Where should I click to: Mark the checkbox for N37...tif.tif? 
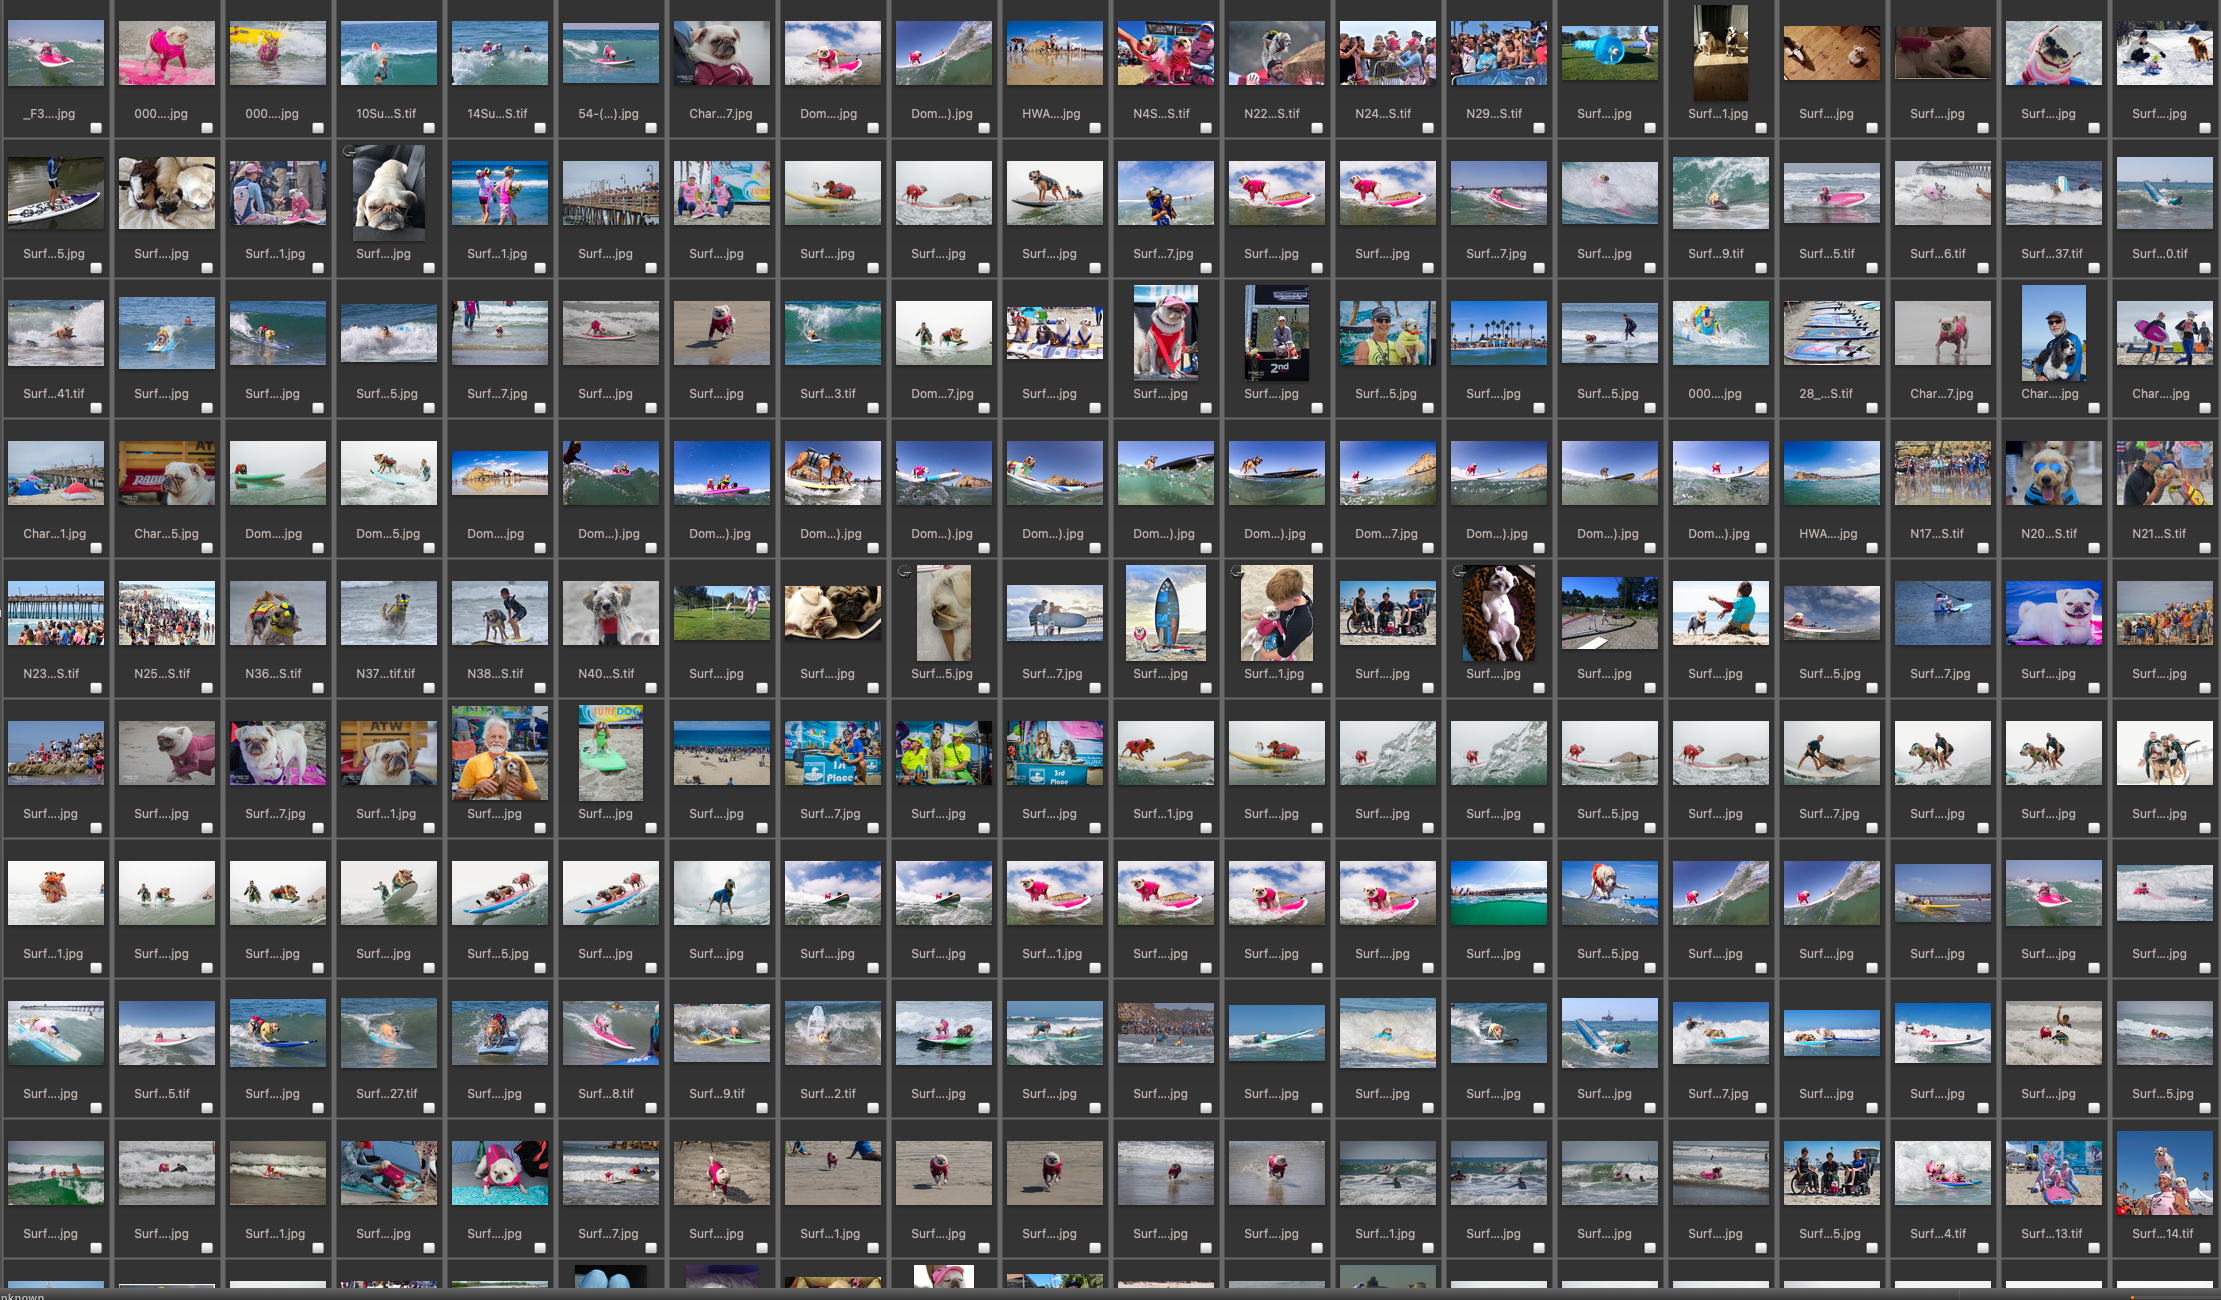tap(429, 688)
